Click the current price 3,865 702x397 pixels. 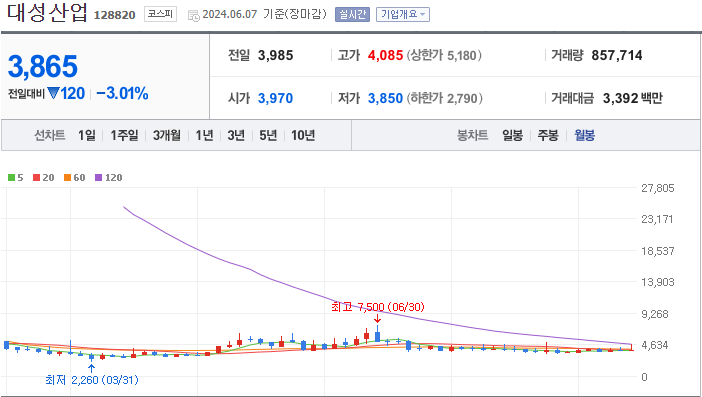[x=43, y=67]
